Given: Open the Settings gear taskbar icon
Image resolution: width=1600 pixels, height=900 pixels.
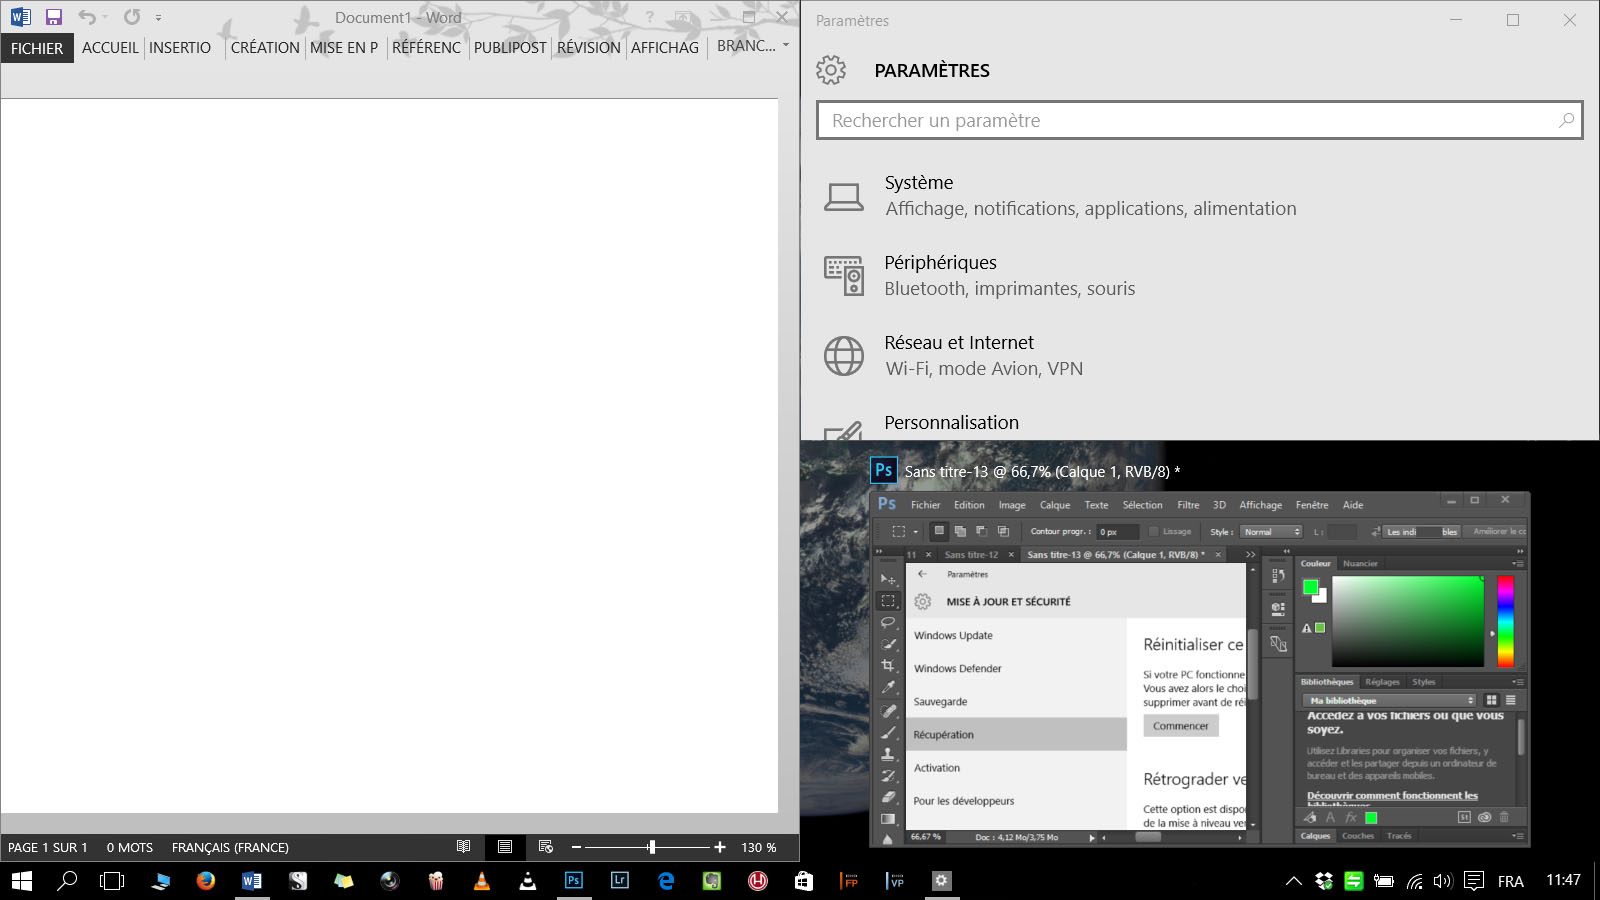Looking at the screenshot, I should (x=941, y=881).
